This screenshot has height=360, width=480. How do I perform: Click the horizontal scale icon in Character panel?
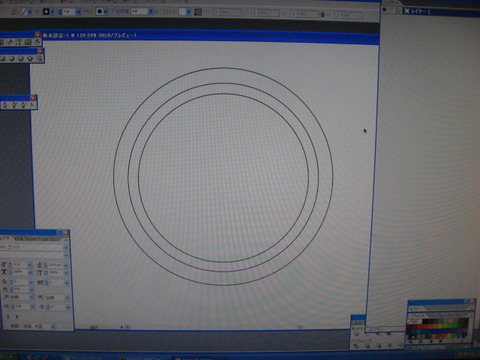click(x=4, y=272)
